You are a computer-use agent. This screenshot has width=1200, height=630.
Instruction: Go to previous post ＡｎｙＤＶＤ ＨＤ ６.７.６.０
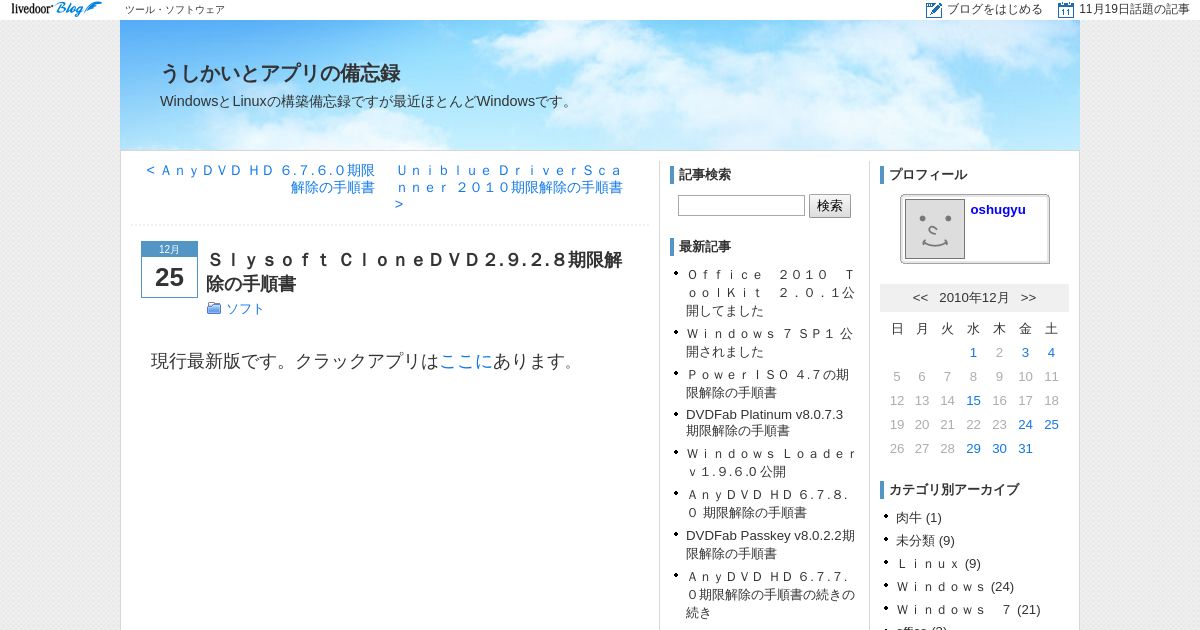[x=260, y=179]
